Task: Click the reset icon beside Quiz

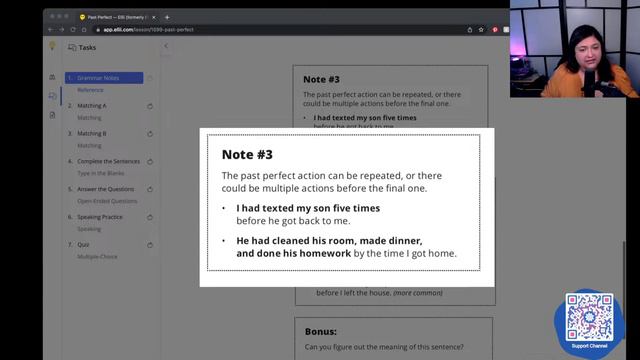Action: [x=150, y=245]
